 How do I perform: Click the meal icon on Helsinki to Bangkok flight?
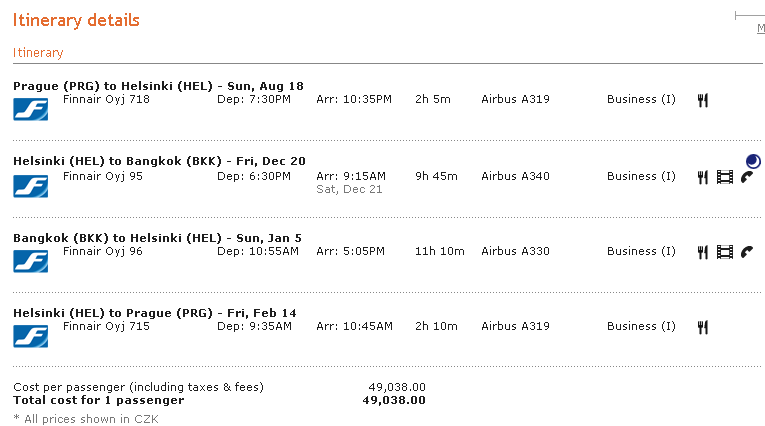(703, 177)
